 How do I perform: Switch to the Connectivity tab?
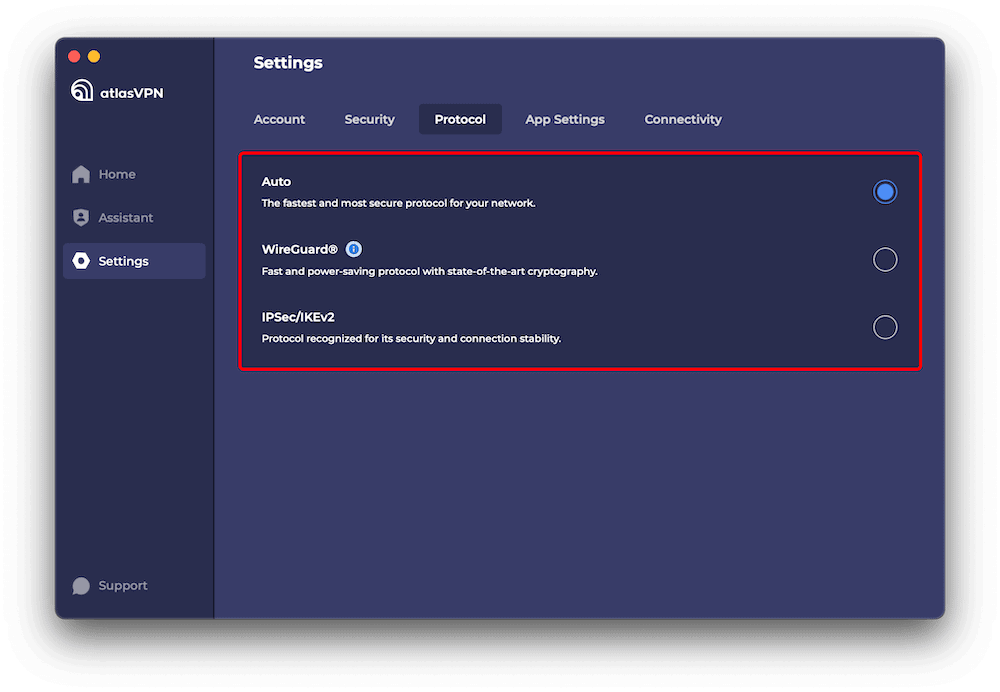683,119
